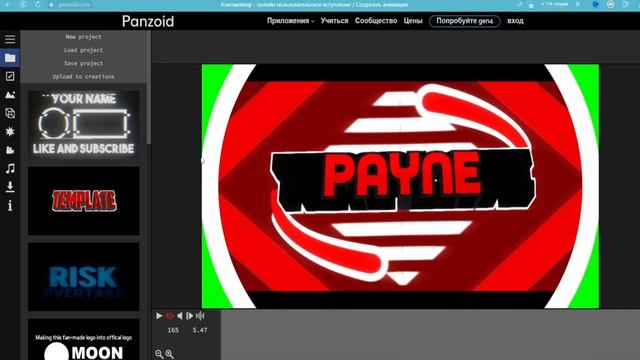Zoom out the timeline
Viewport: 640px width, 360px height.
pyautogui.click(x=159, y=354)
